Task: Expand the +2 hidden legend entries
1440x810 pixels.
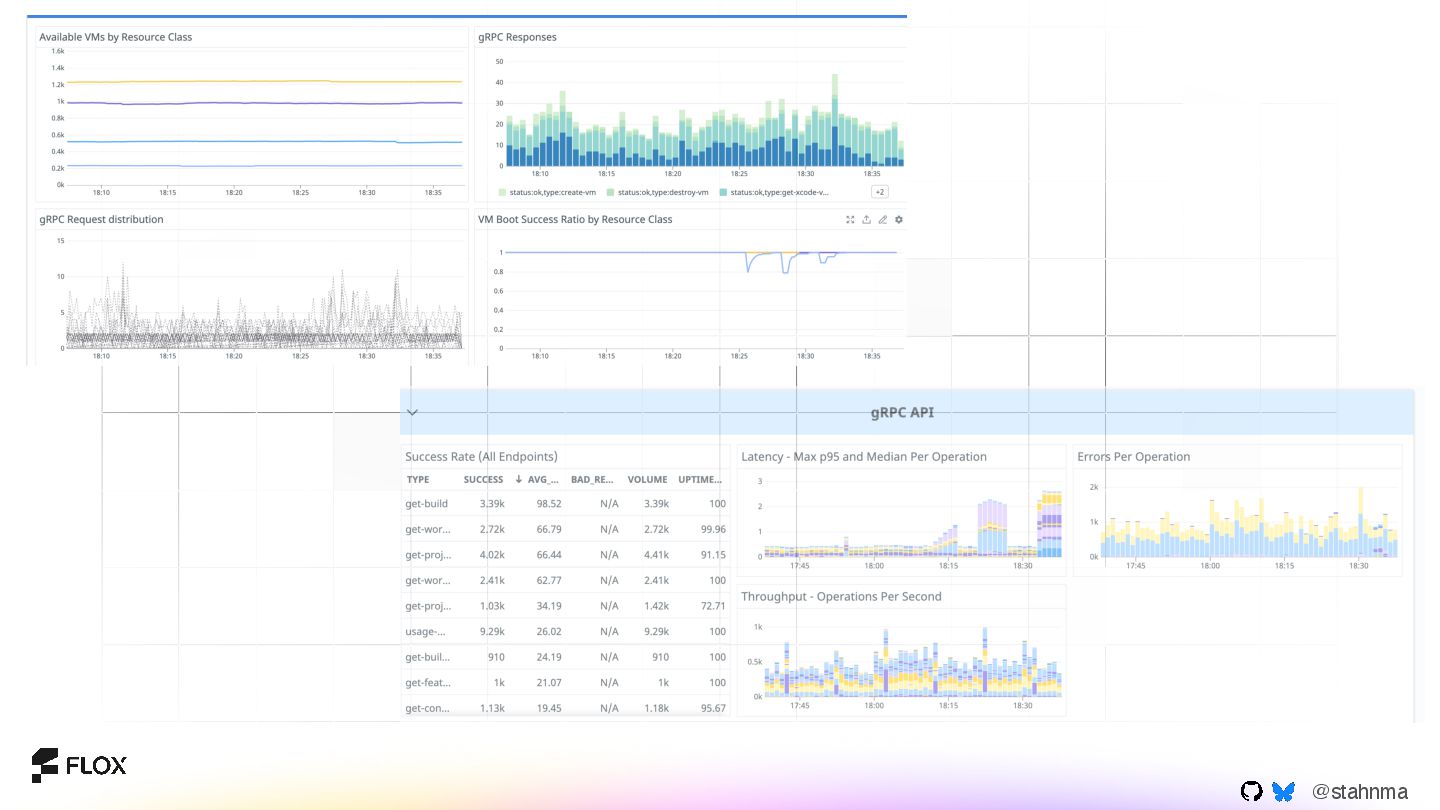Action: coord(880,192)
